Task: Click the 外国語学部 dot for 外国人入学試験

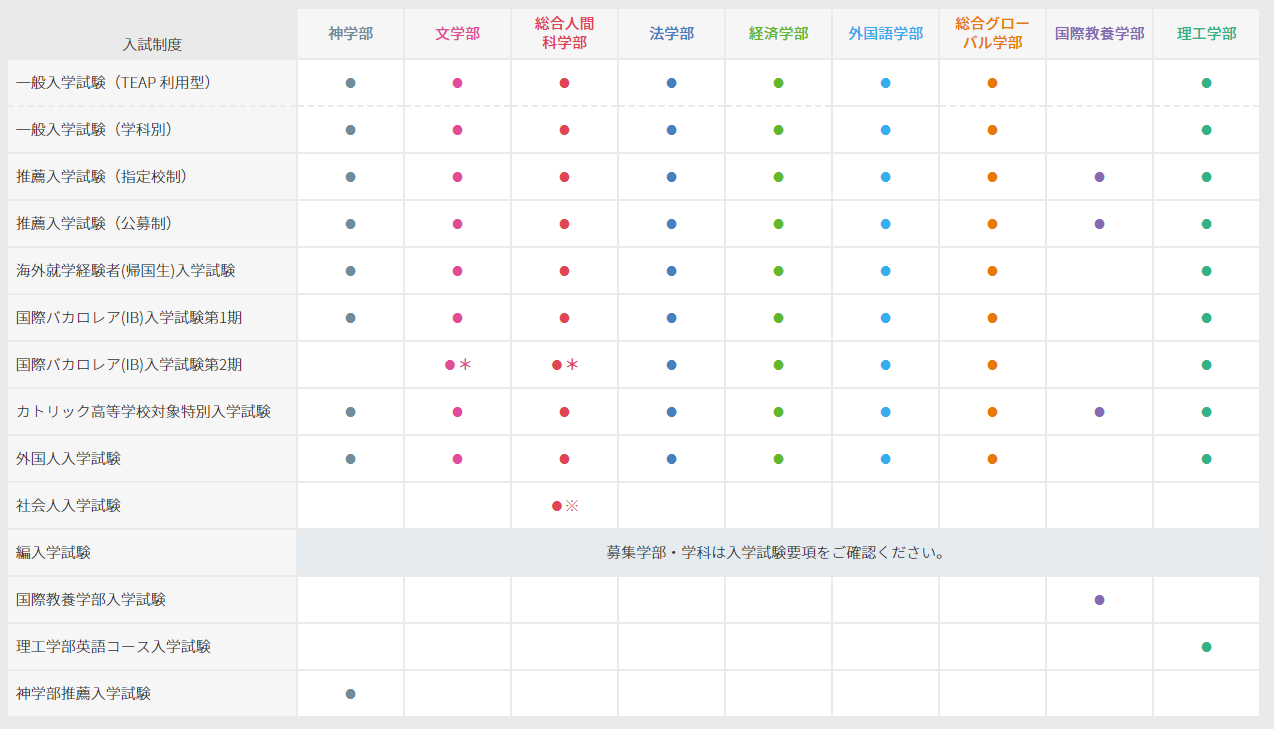Action: point(885,458)
